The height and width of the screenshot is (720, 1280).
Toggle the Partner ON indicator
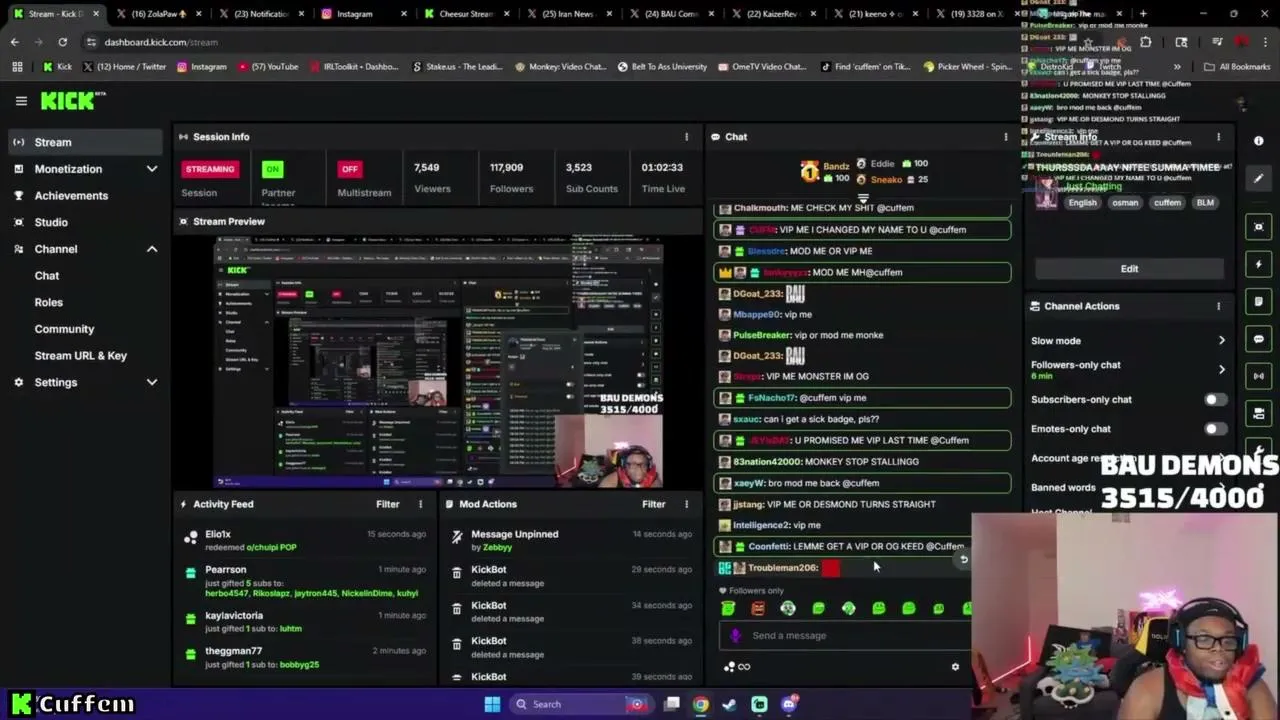272,169
